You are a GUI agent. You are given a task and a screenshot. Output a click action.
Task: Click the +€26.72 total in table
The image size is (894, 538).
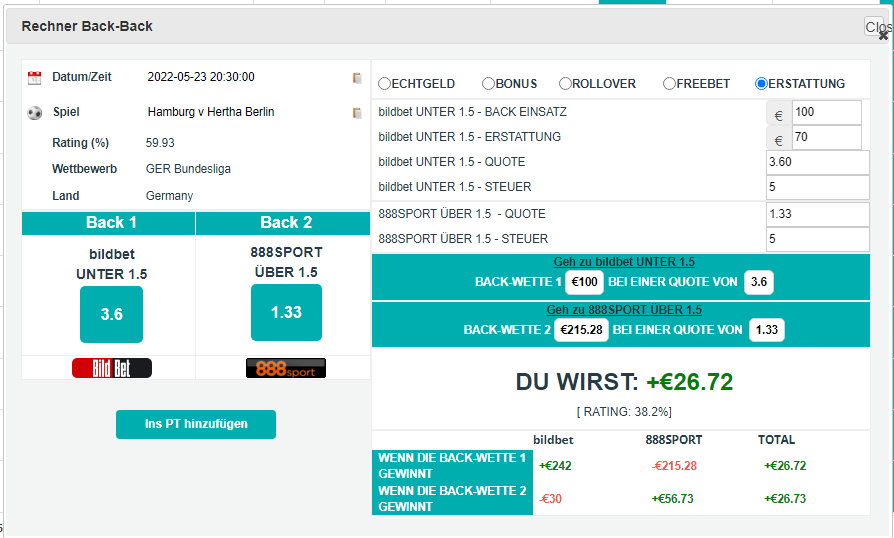(785, 466)
